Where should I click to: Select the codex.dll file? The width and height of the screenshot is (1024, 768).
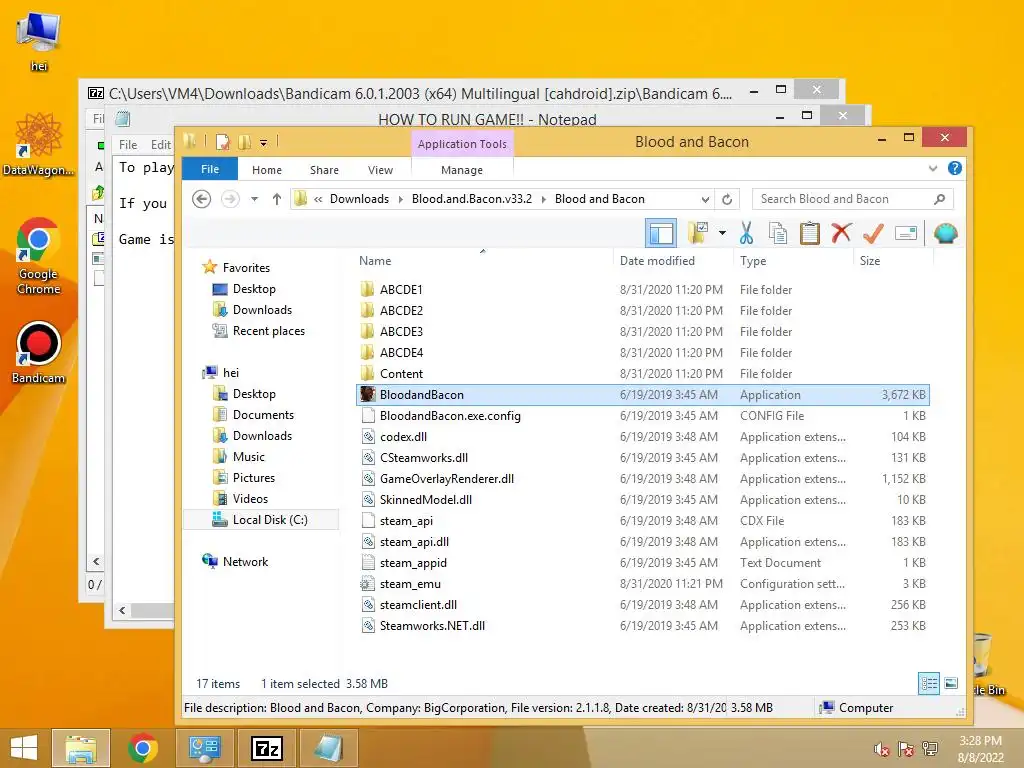click(403, 437)
